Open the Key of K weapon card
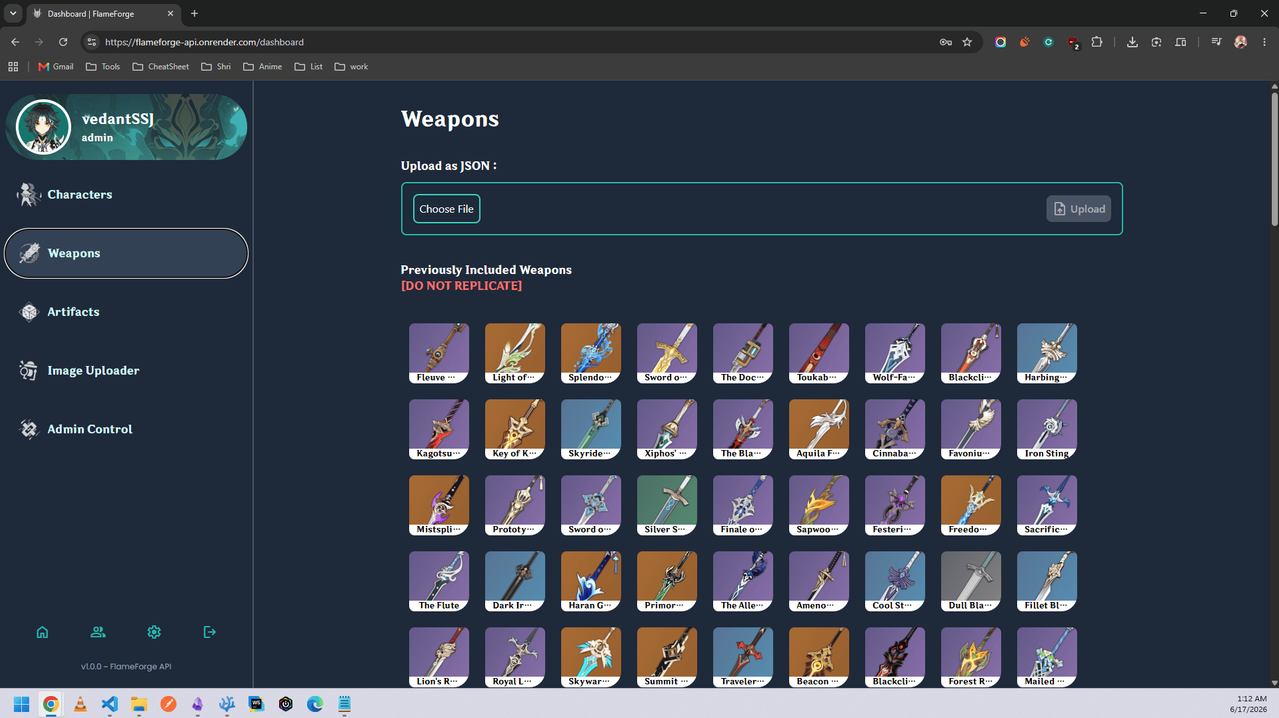1279x718 pixels. coord(515,429)
